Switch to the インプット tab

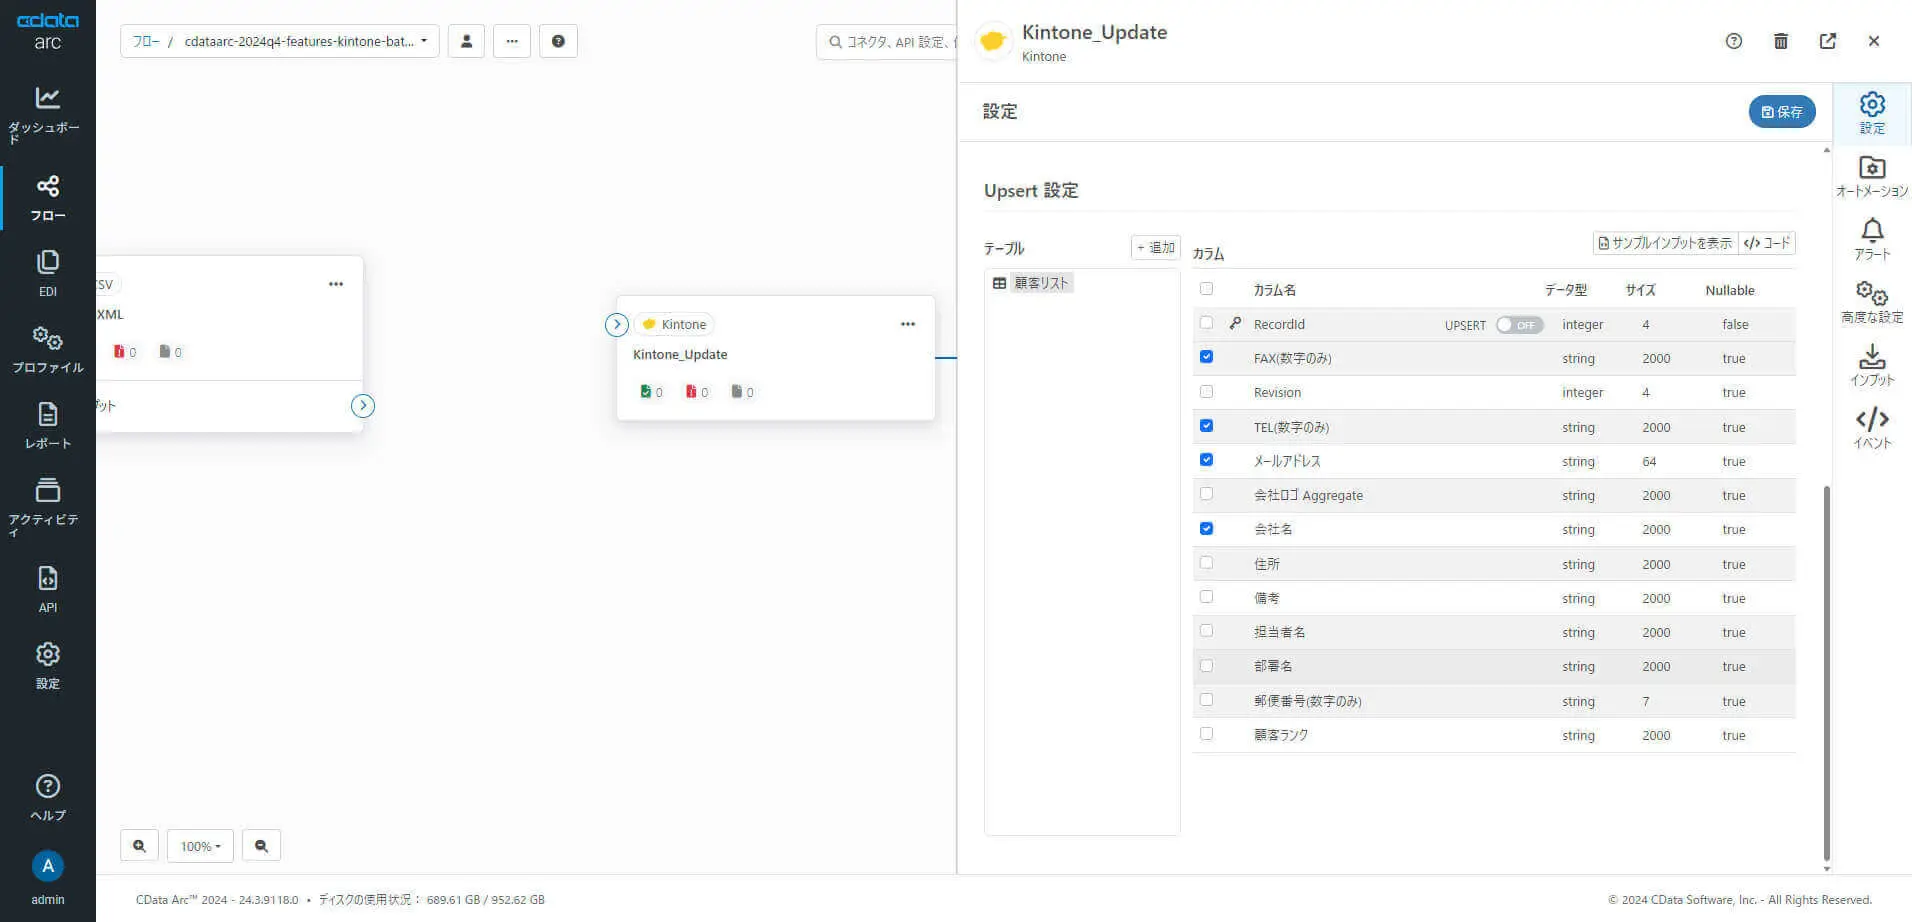pyautogui.click(x=1872, y=365)
